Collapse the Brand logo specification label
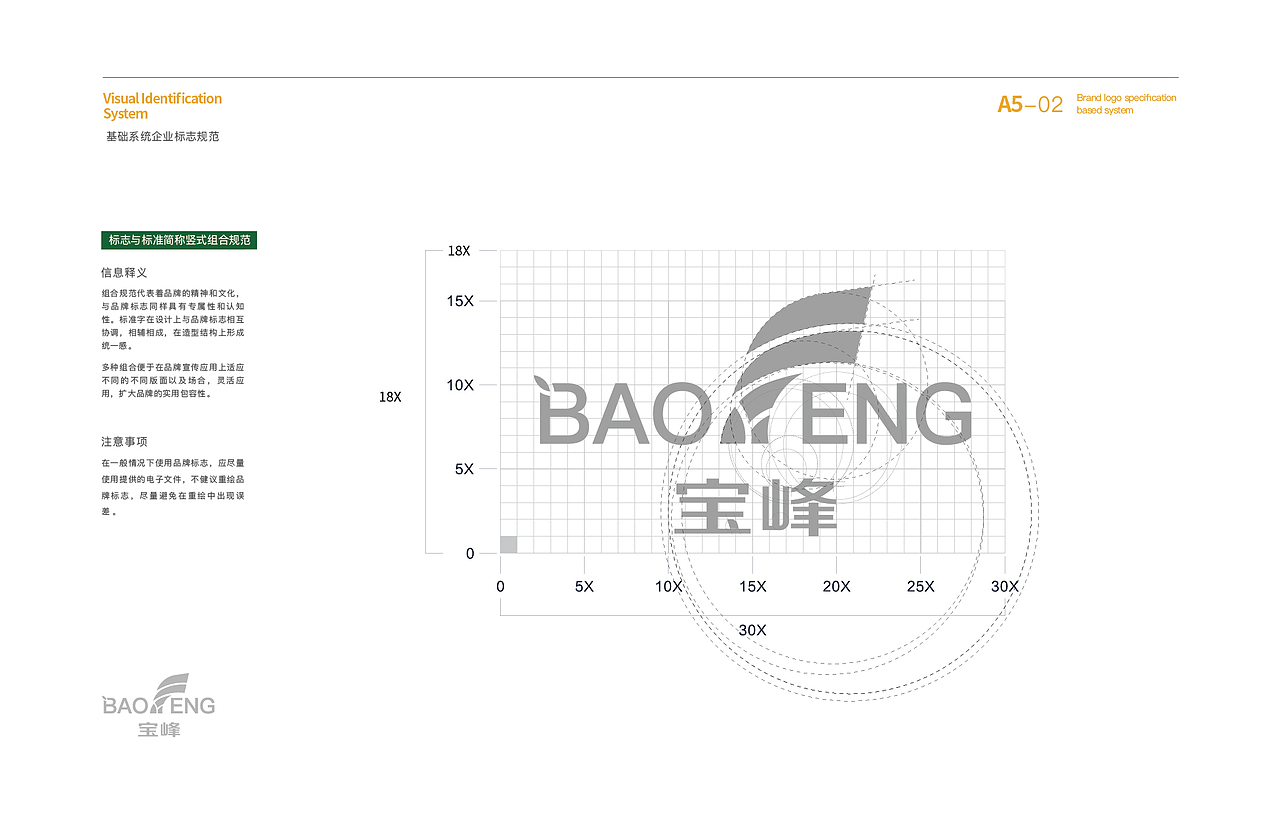The image size is (1280, 813). (x=1124, y=103)
